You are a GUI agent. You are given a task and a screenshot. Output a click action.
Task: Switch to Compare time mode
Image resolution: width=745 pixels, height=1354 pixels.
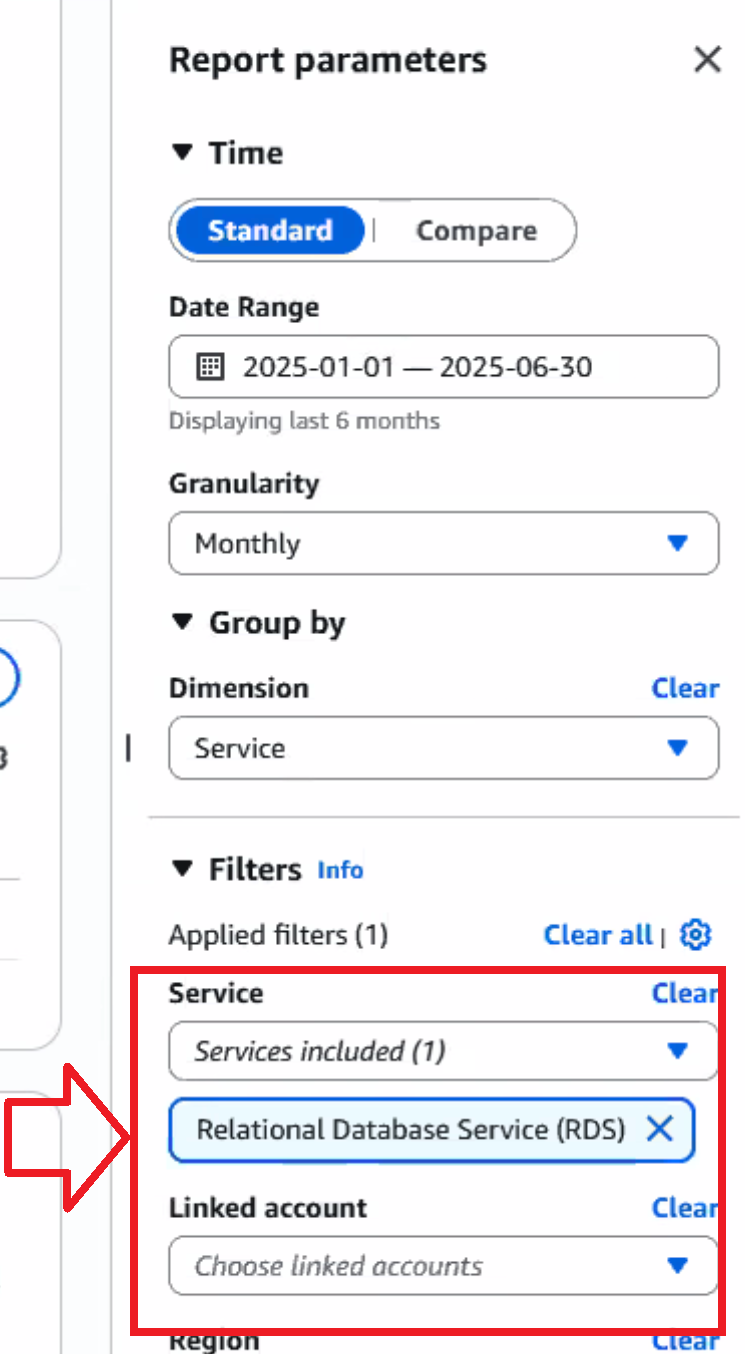476,231
